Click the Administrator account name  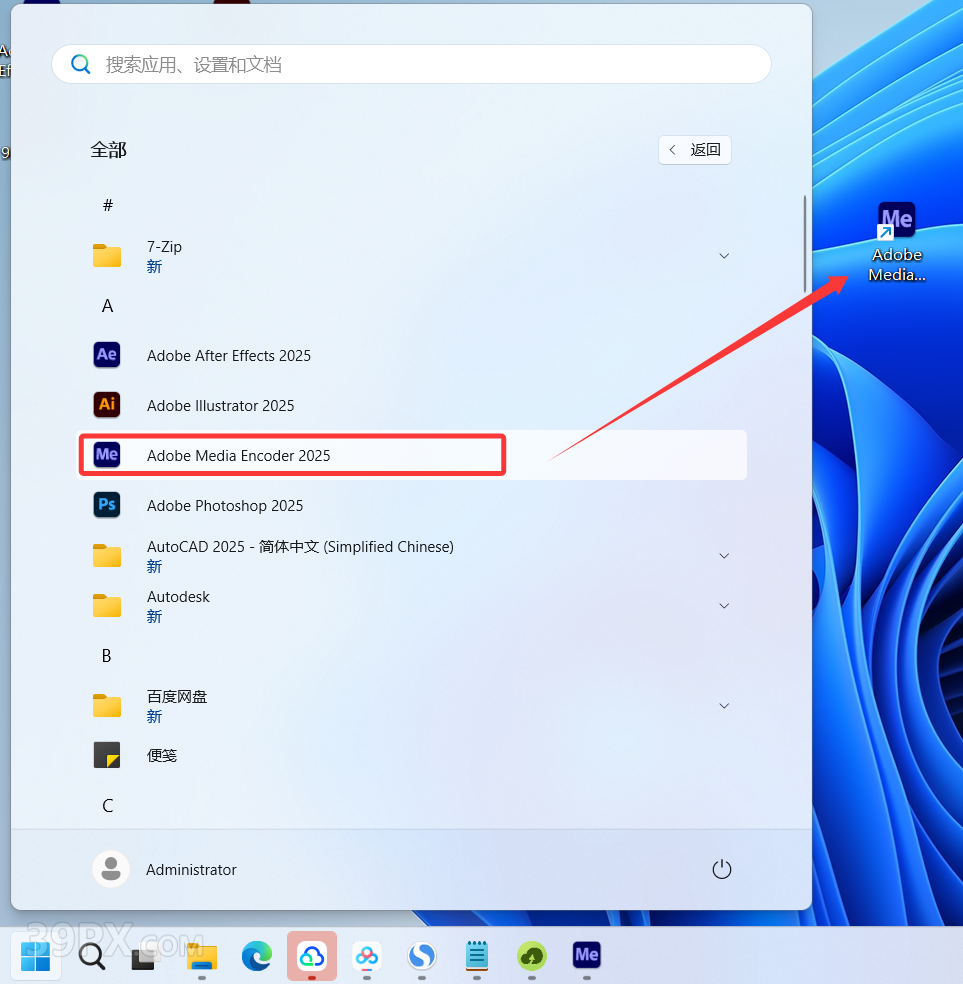click(x=191, y=870)
